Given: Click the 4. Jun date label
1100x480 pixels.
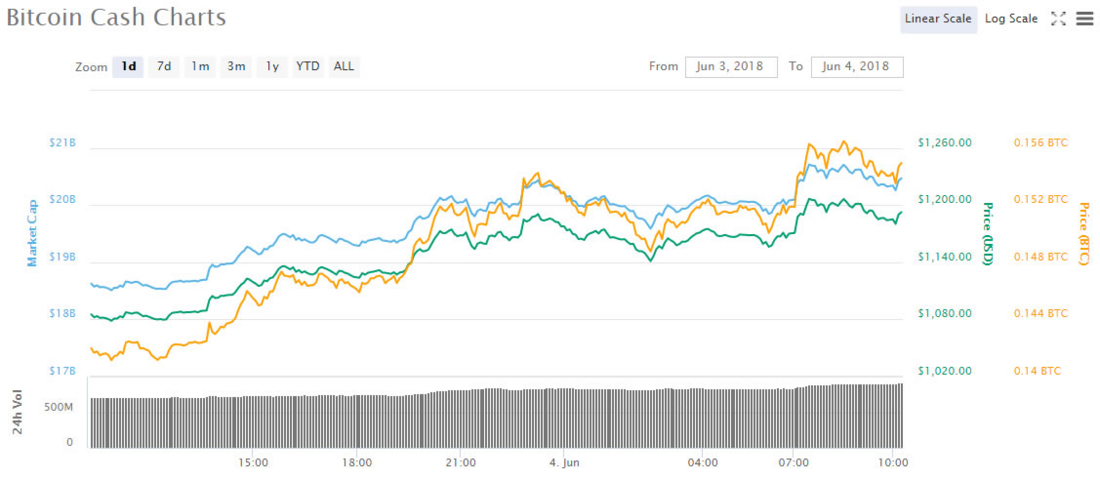Looking at the screenshot, I should pos(564,462).
